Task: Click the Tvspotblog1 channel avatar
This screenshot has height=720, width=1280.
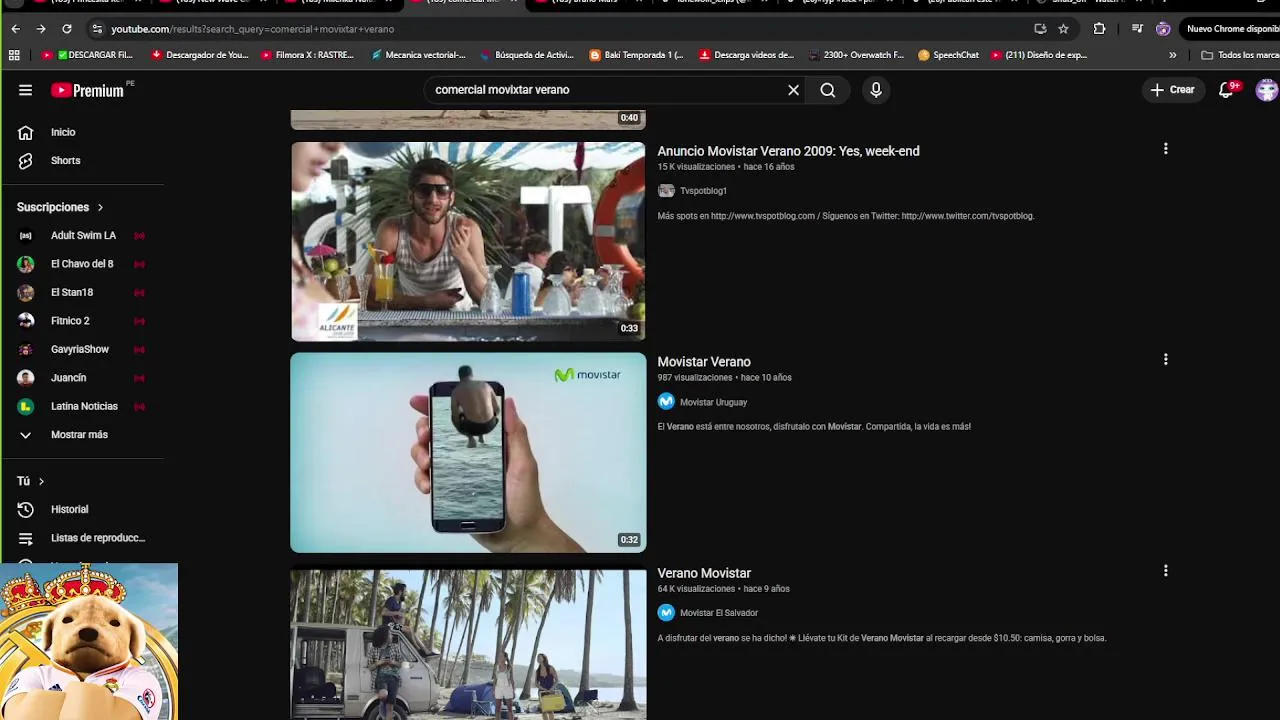Action: click(x=666, y=191)
